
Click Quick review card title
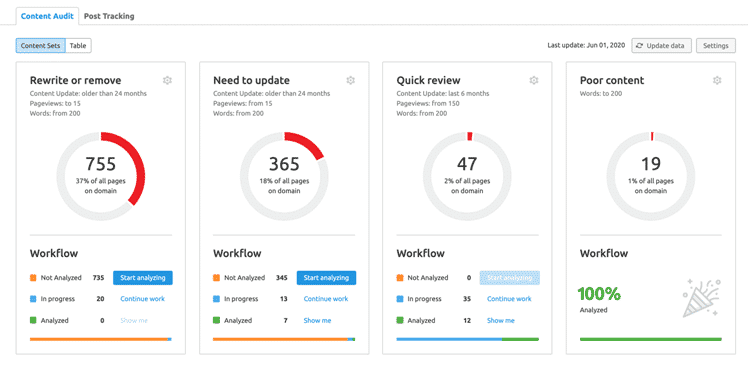coord(428,80)
